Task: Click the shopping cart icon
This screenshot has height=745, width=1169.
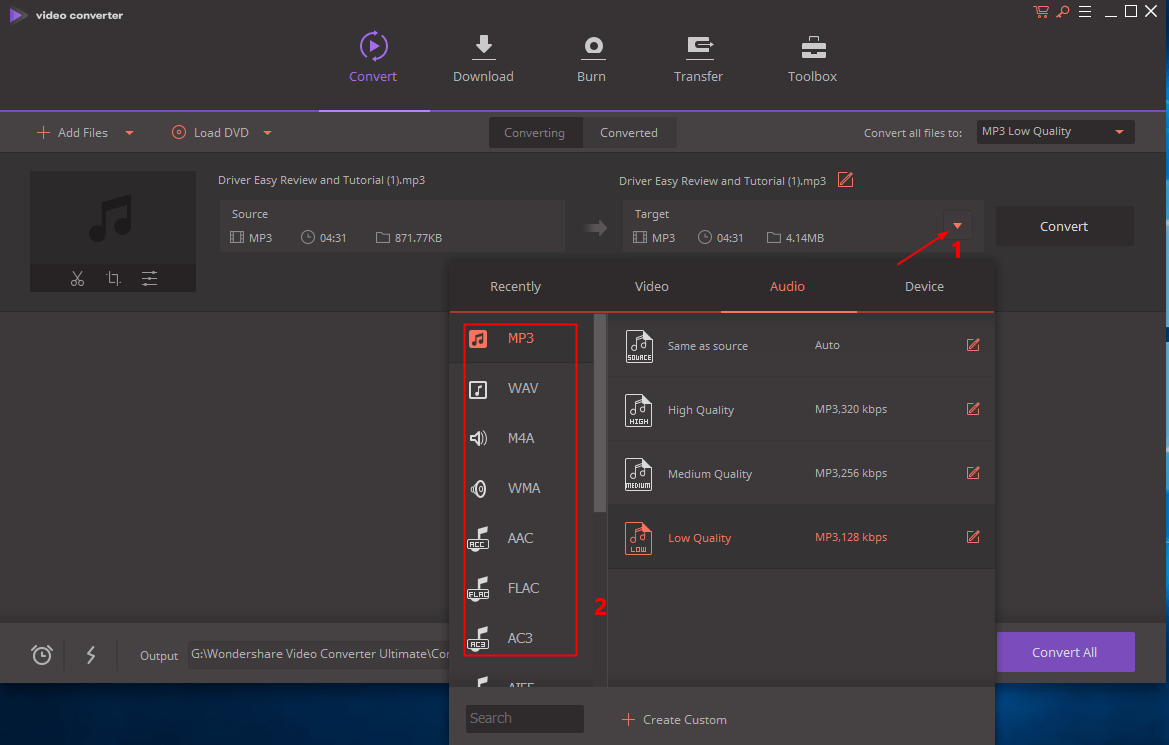Action: (1041, 11)
